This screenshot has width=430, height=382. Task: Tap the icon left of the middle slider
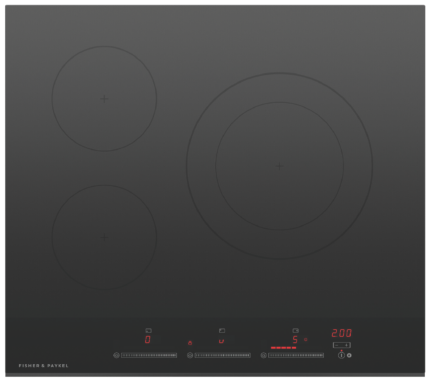coord(190,355)
